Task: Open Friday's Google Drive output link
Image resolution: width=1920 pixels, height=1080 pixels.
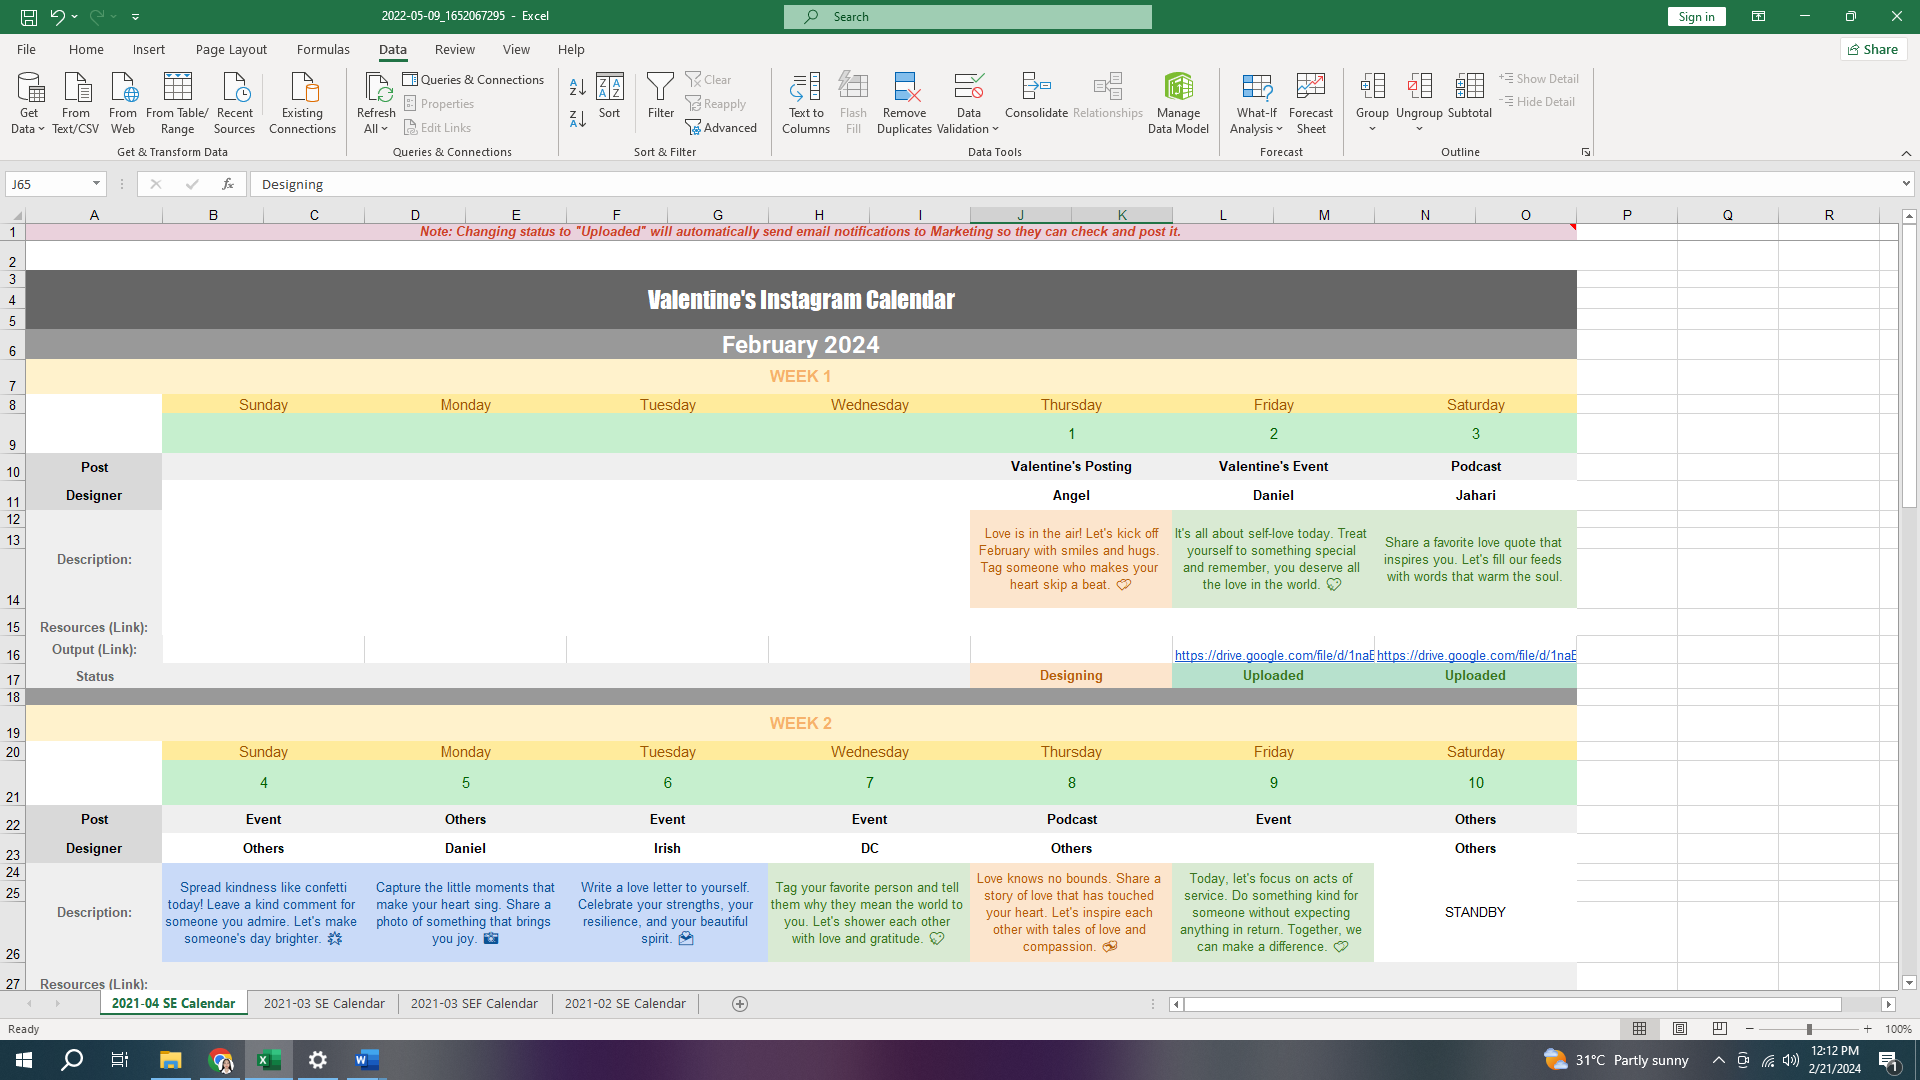Action: (1273, 655)
